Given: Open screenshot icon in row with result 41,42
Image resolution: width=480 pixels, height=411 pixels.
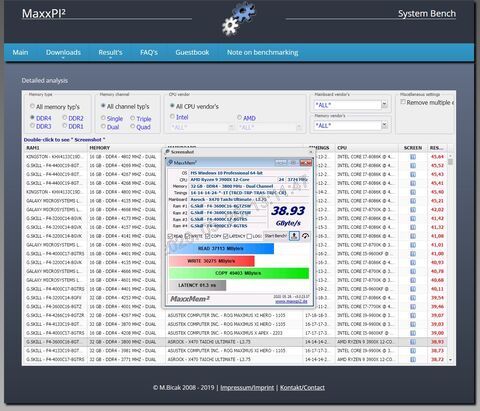Looking at the screenshot, I should click(x=413, y=219).
